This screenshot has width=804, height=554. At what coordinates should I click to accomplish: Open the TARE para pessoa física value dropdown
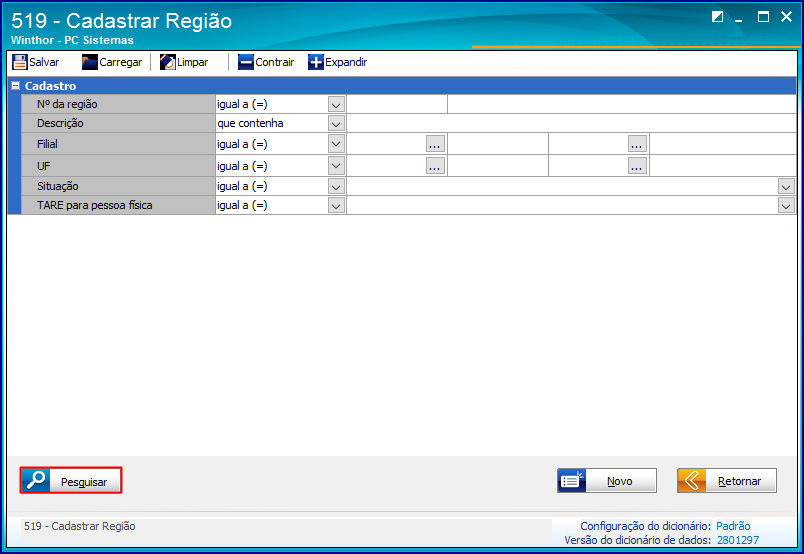coord(786,206)
